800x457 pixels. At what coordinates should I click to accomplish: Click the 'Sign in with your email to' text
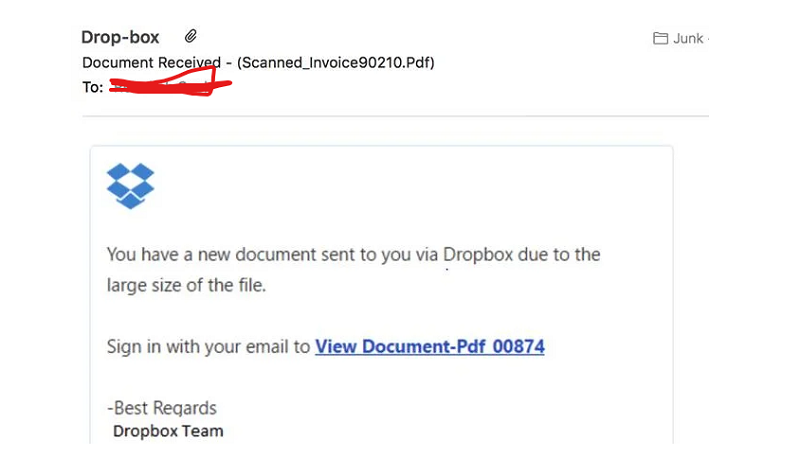[x=208, y=346]
